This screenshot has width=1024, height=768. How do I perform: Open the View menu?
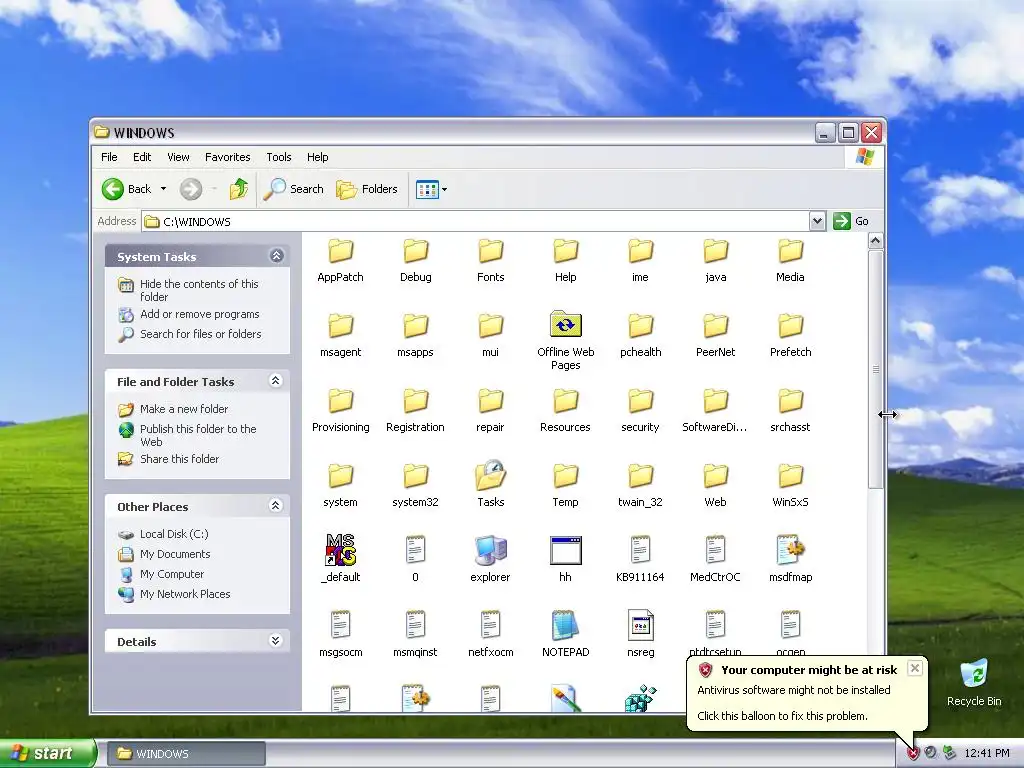coord(178,157)
